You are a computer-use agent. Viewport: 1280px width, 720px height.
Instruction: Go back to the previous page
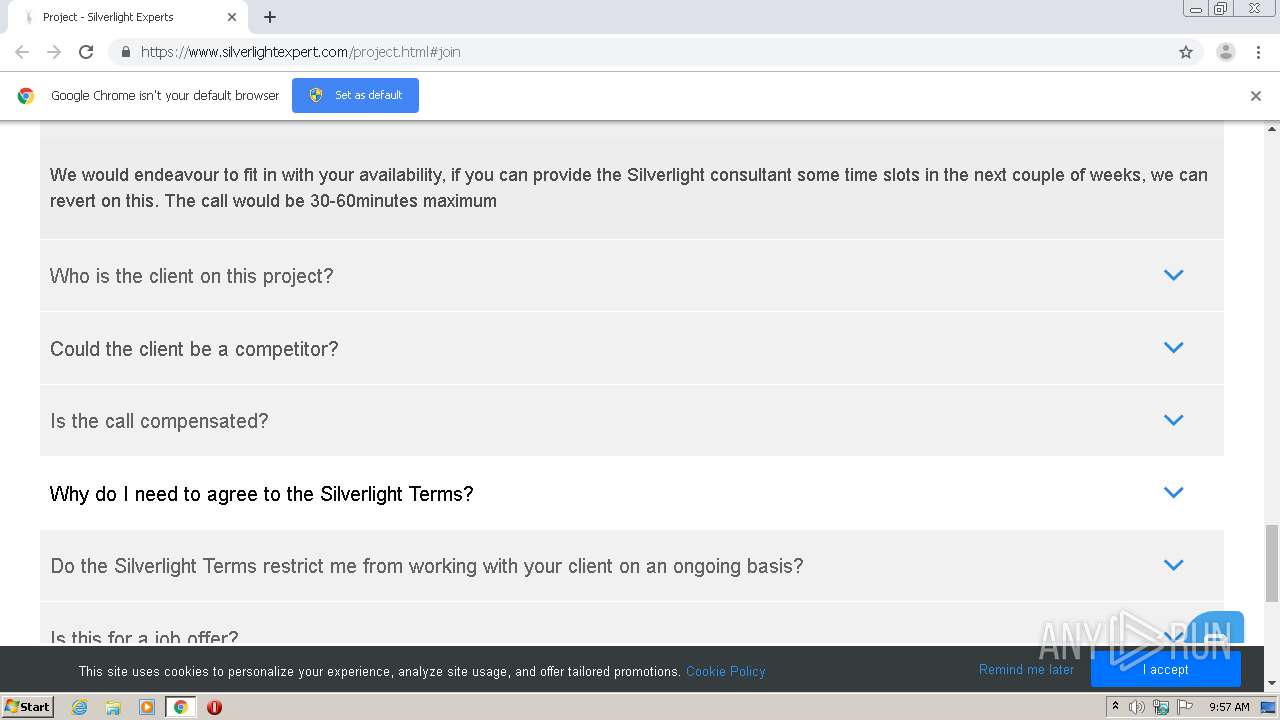[x=22, y=52]
